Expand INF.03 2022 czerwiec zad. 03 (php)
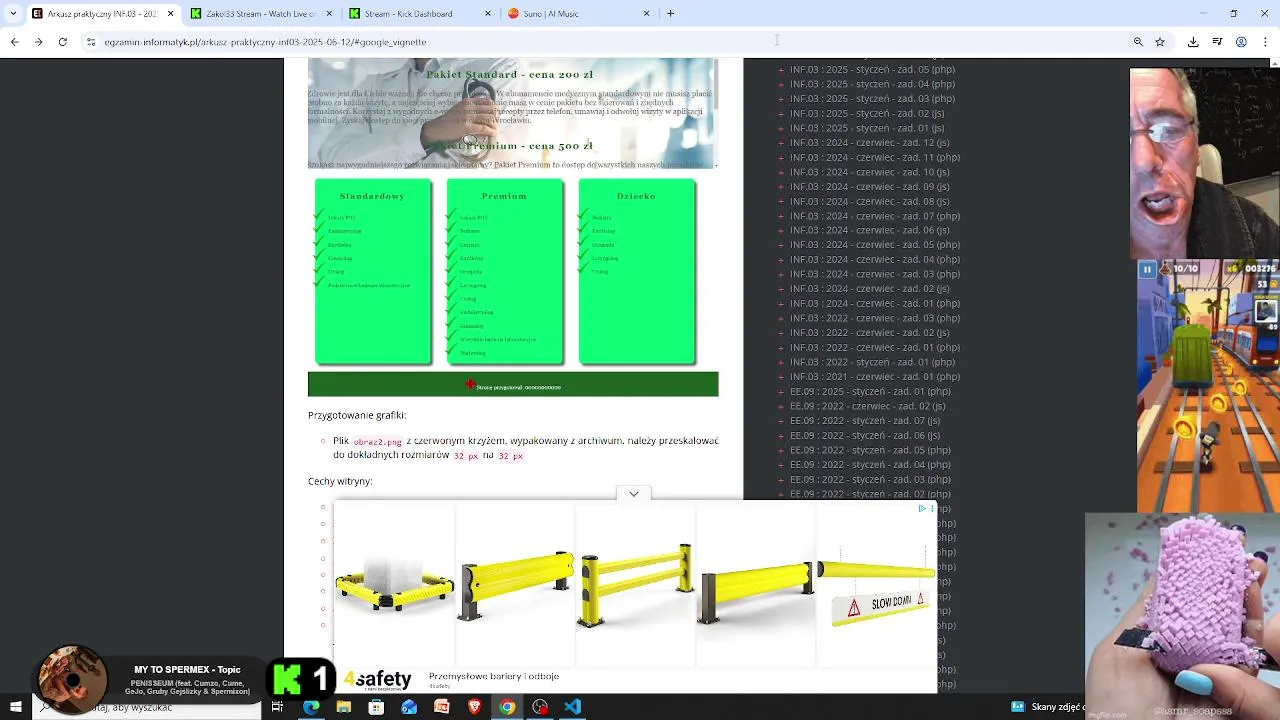 (x=780, y=318)
